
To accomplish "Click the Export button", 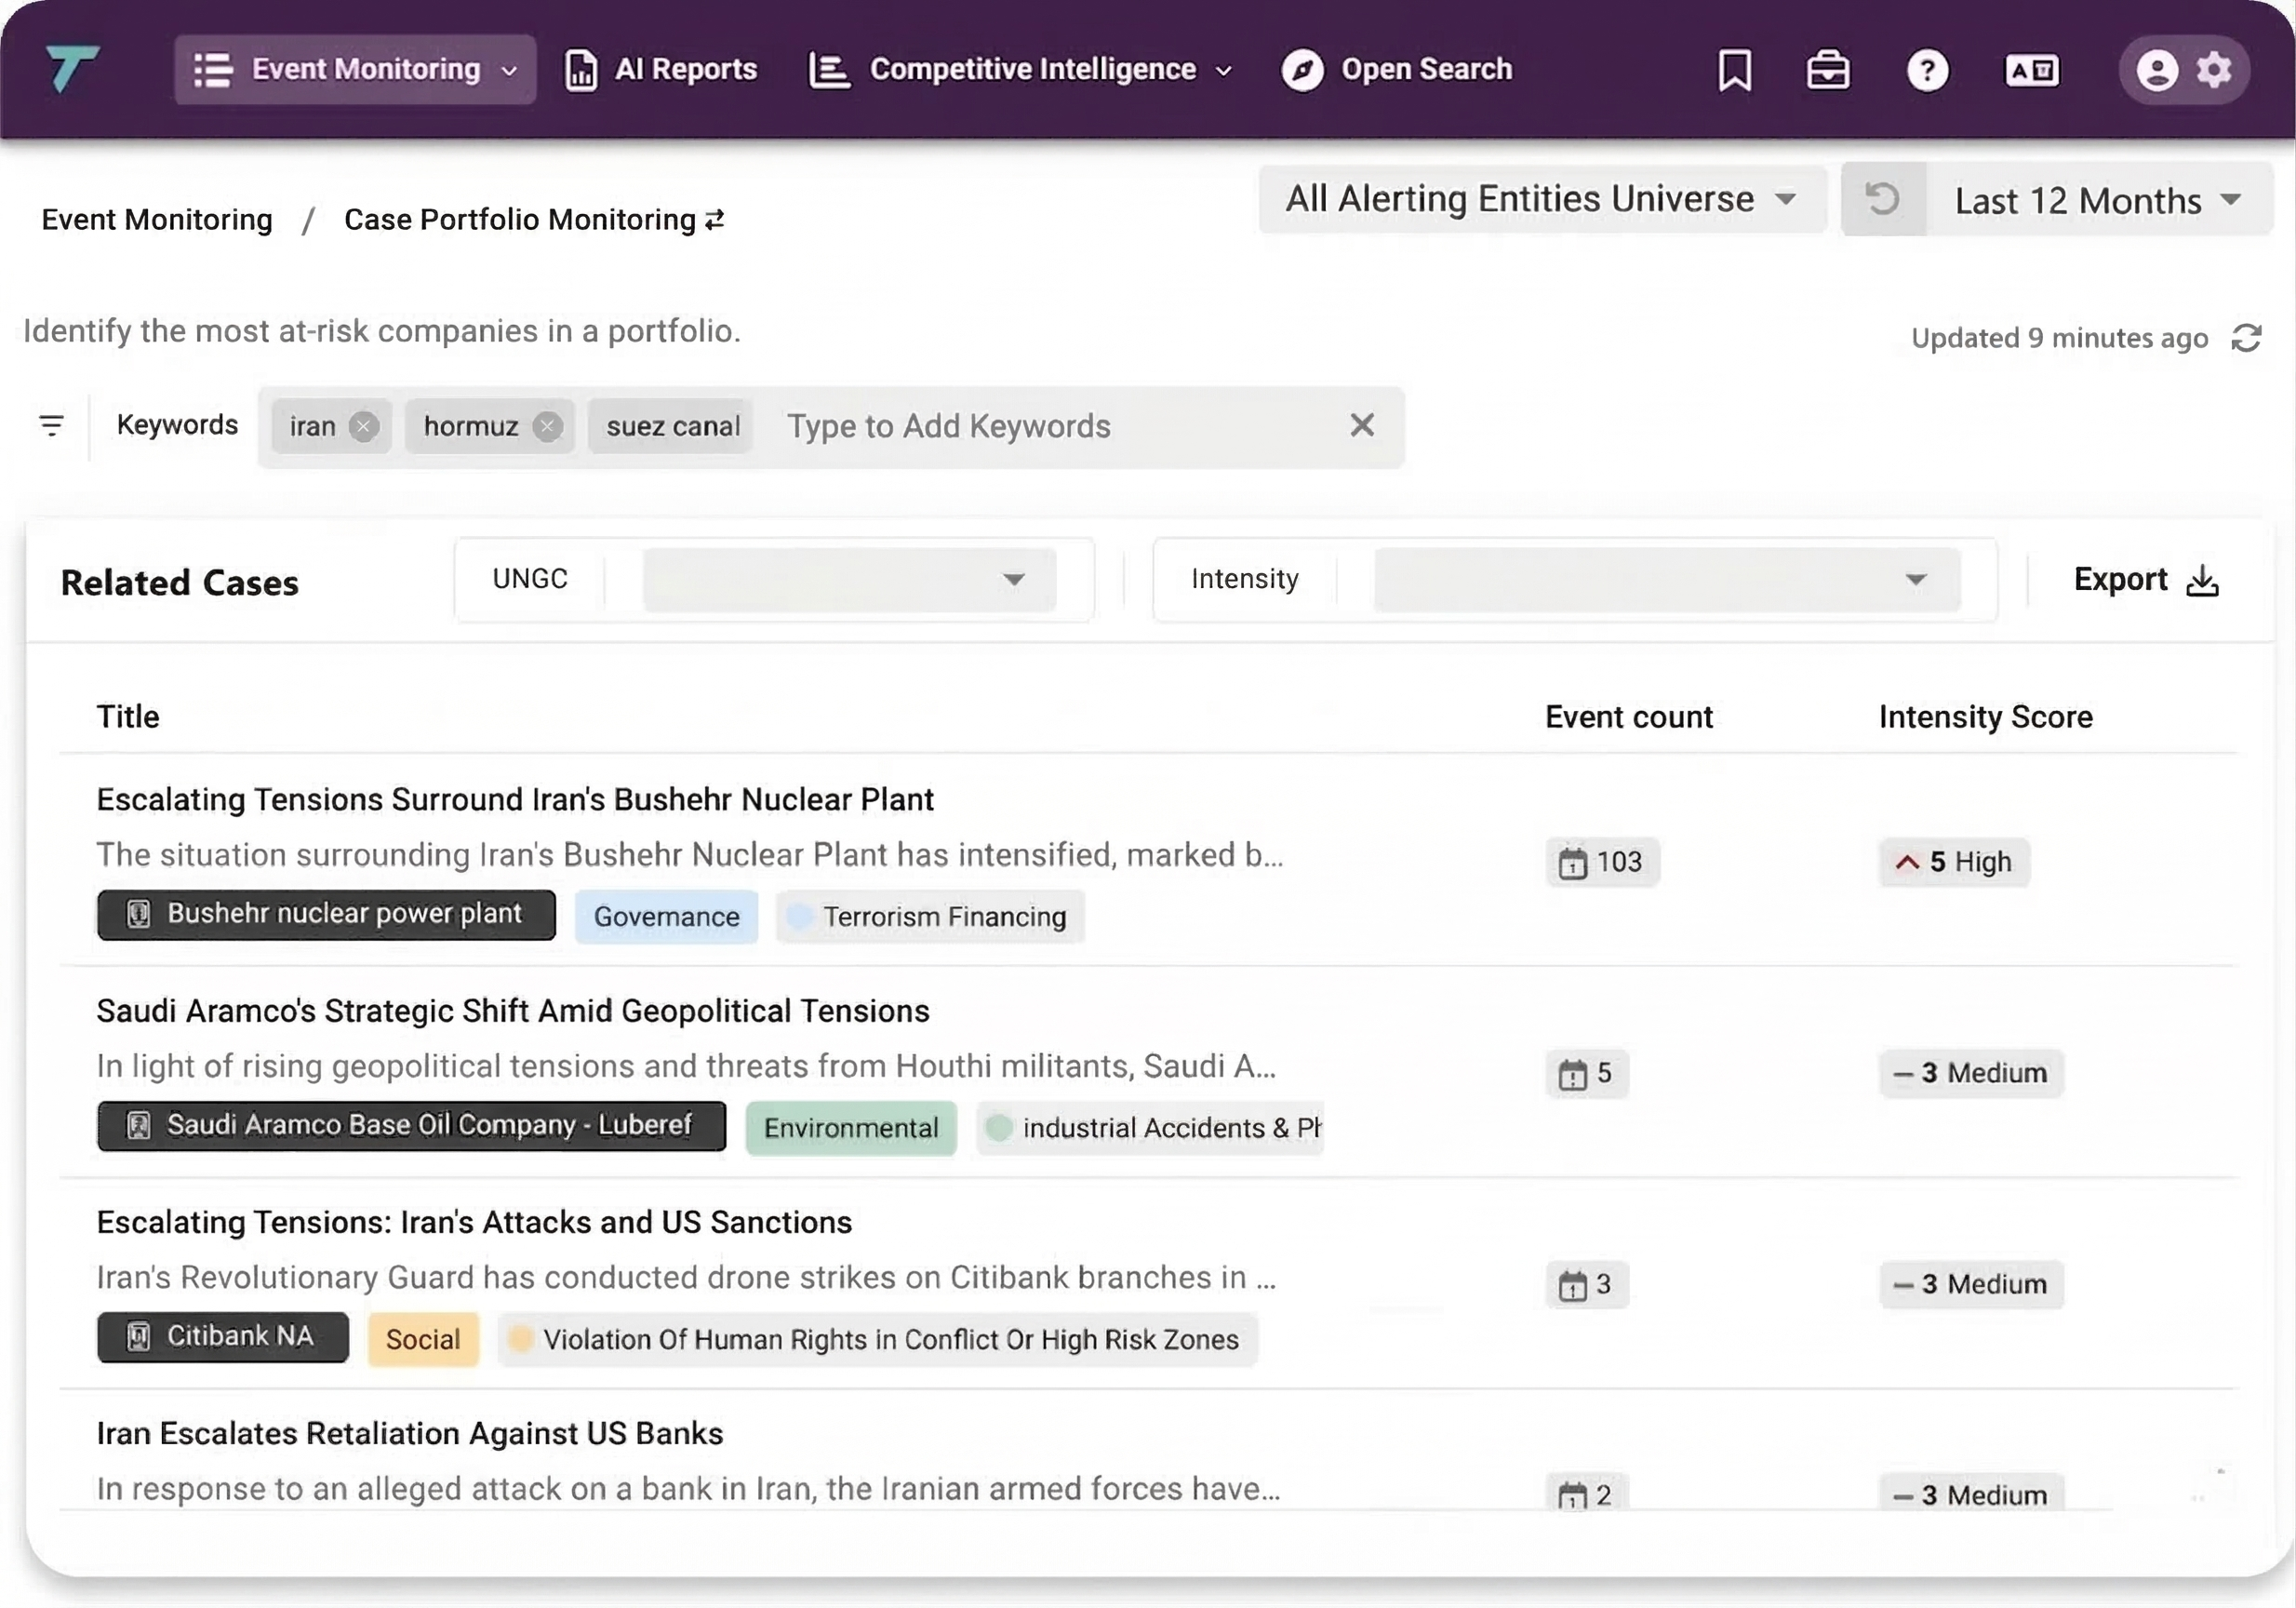I will pyautogui.click(x=2145, y=580).
